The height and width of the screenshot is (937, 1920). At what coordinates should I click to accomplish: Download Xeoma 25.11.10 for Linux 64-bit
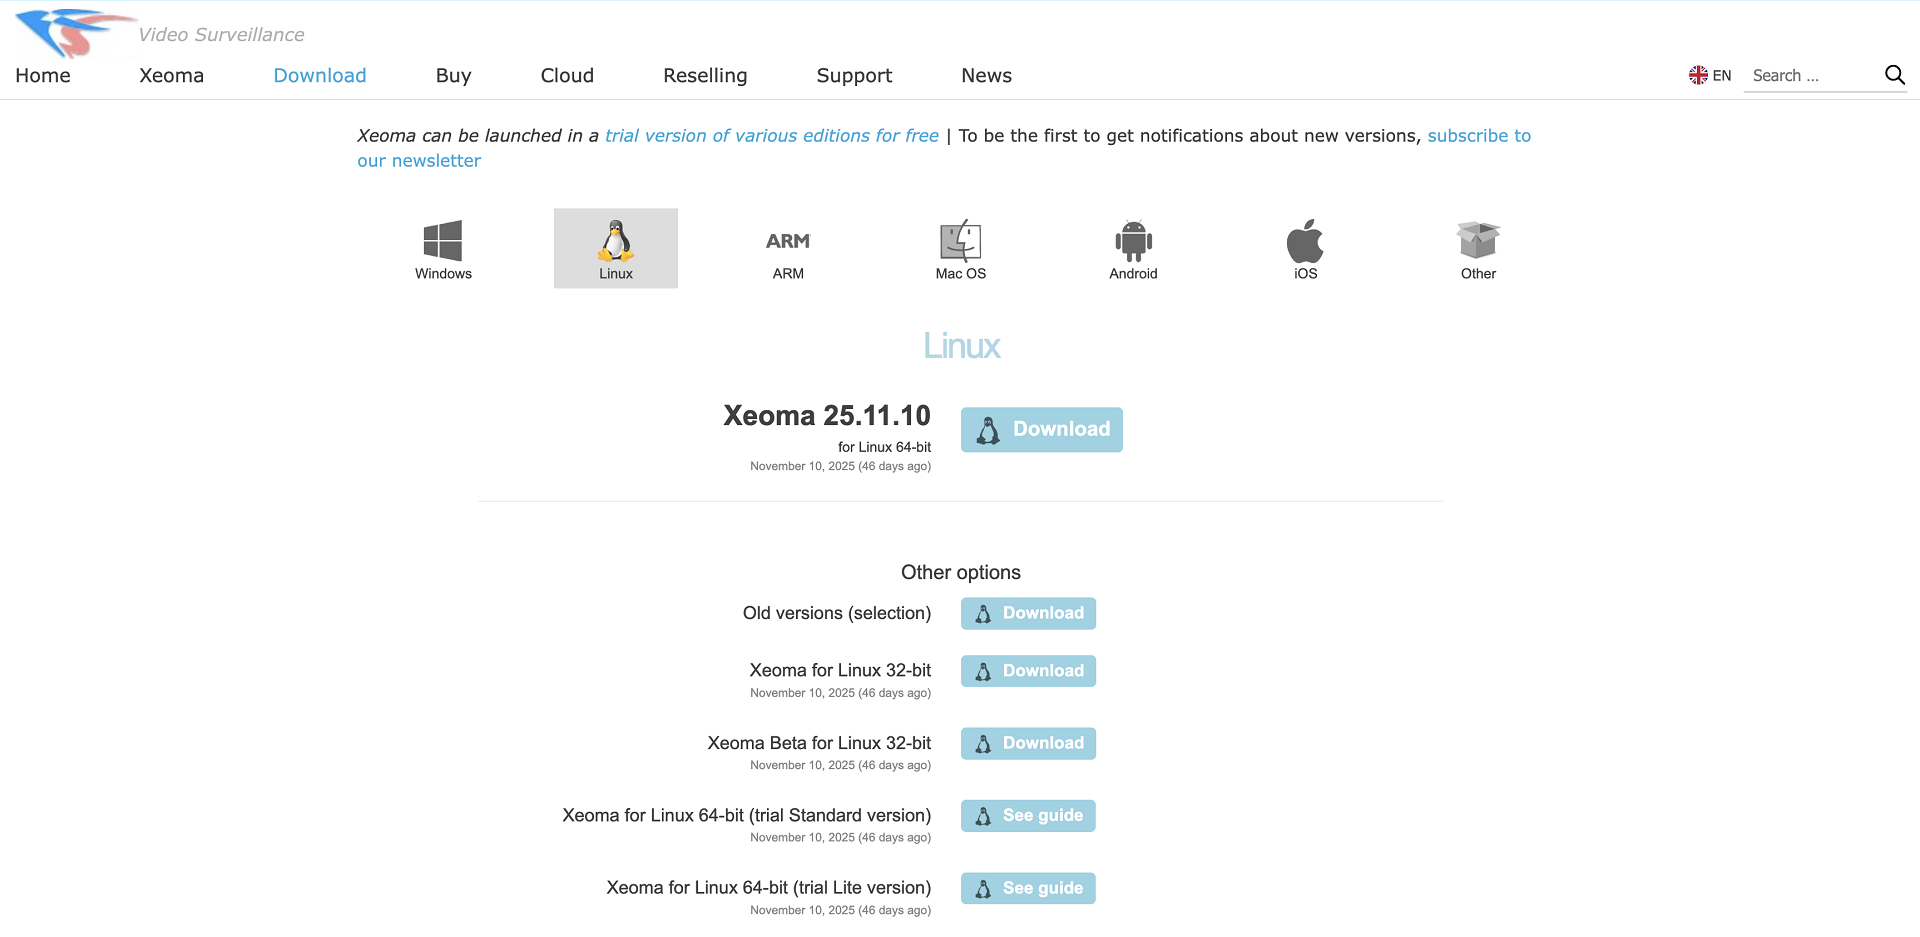pyautogui.click(x=1041, y=429)
